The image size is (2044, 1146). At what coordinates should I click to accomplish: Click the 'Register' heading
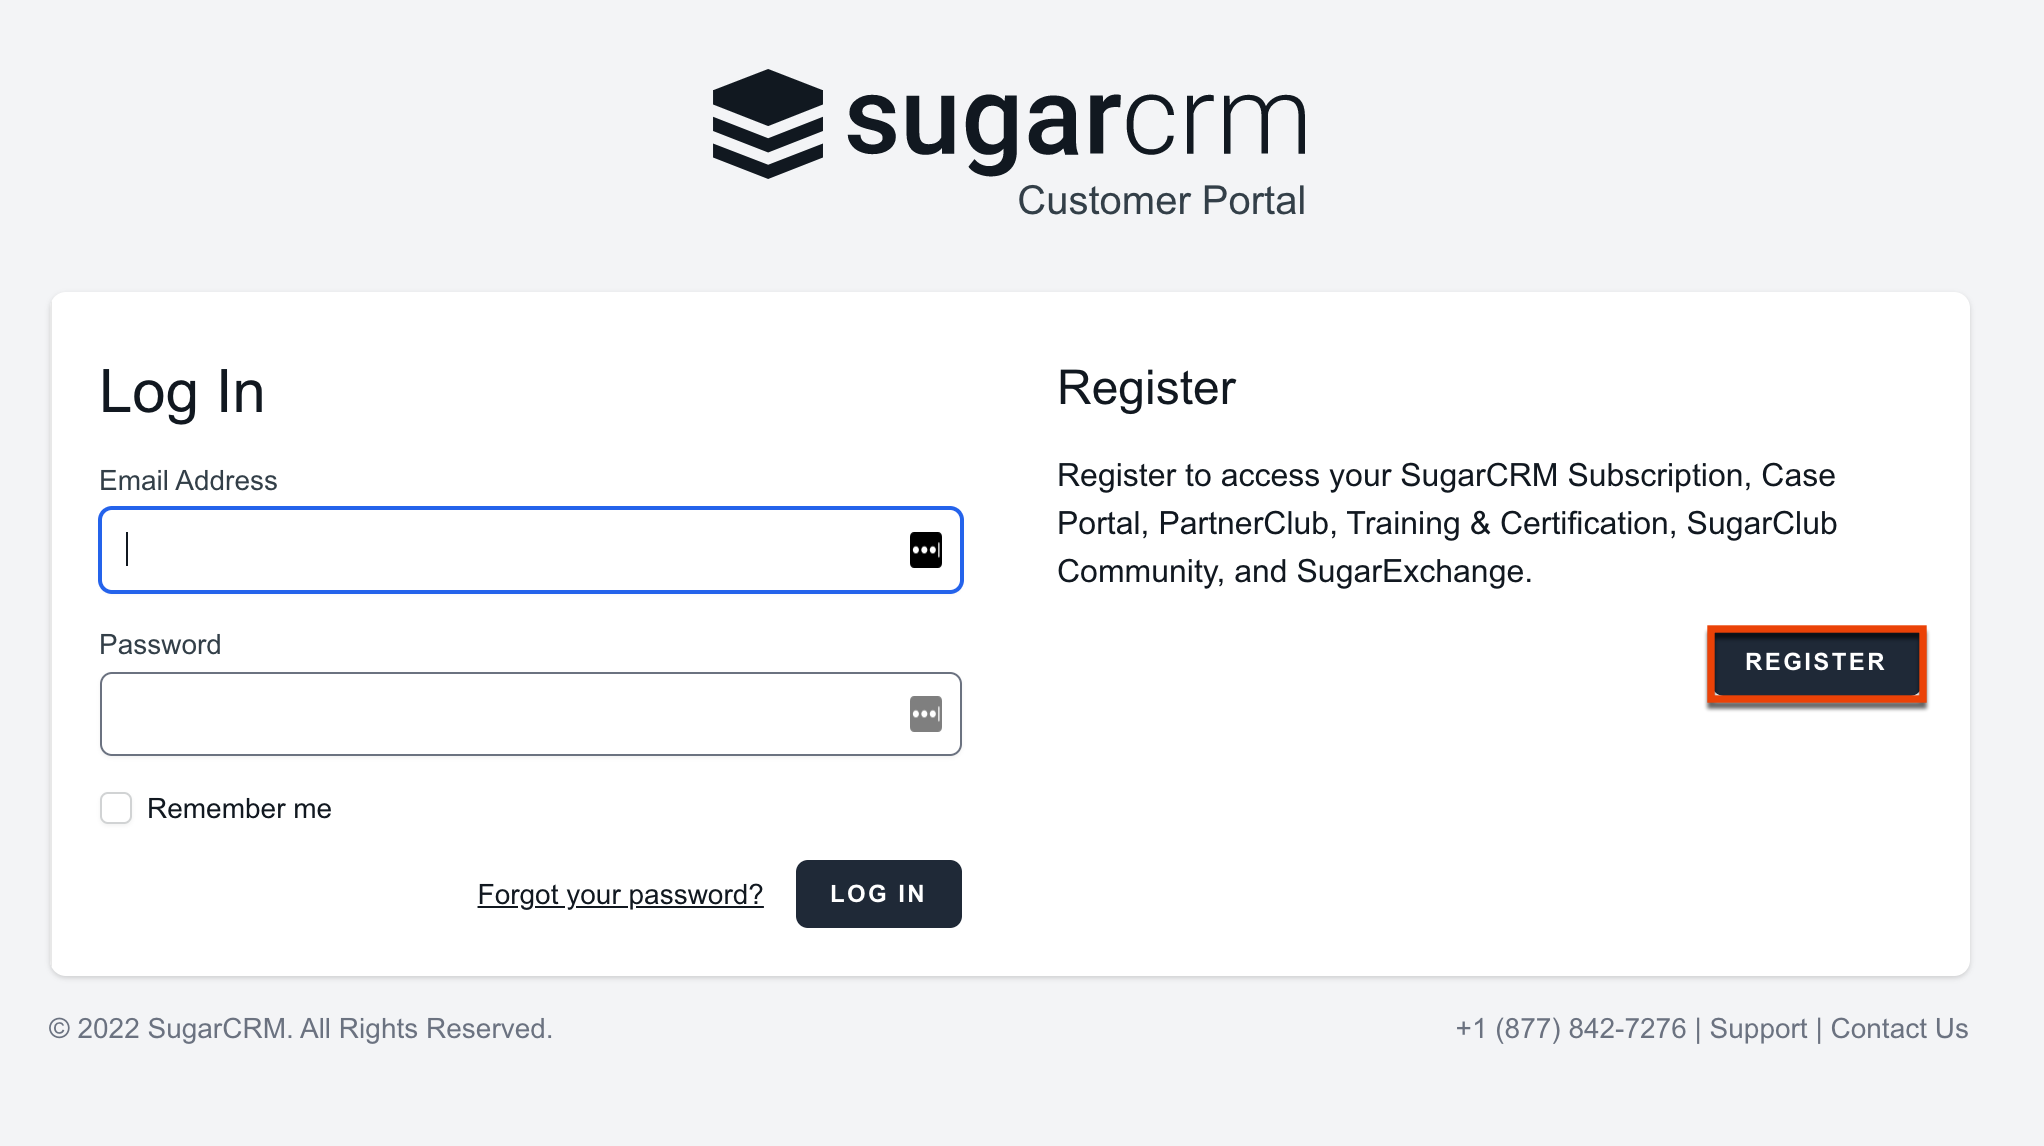tap(1146, 388)
